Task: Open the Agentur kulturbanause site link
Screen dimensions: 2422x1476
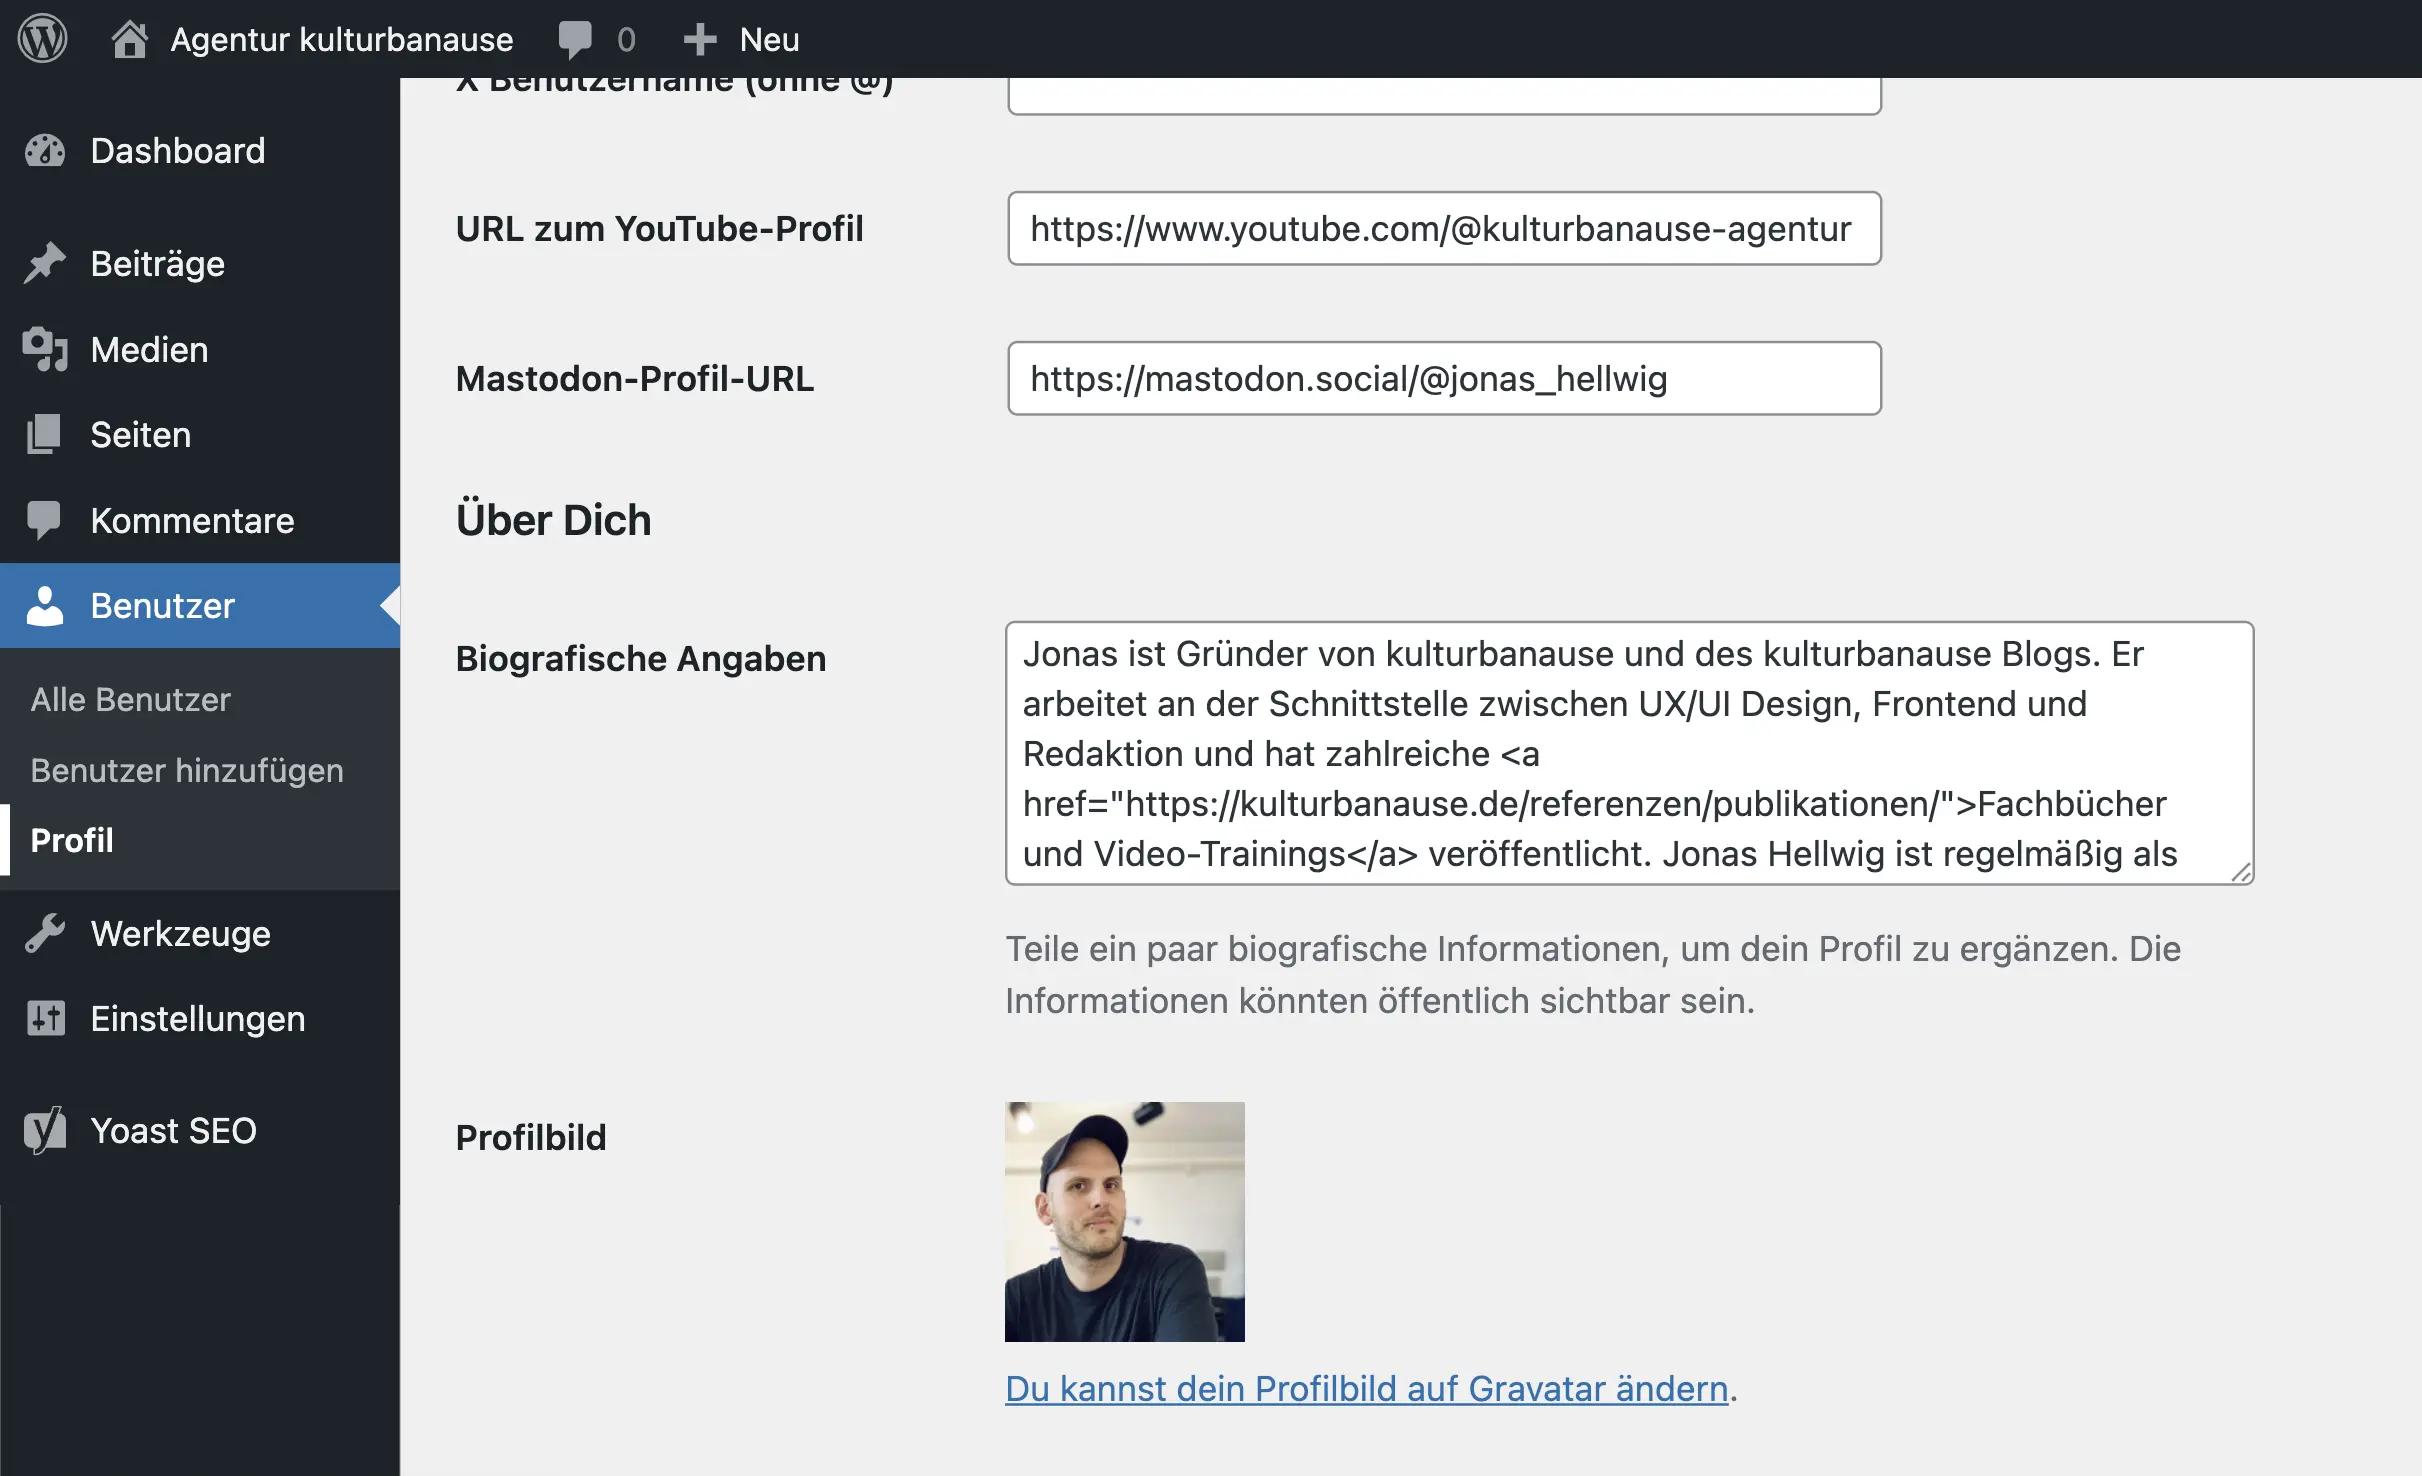Action: (x=341, y=39)
